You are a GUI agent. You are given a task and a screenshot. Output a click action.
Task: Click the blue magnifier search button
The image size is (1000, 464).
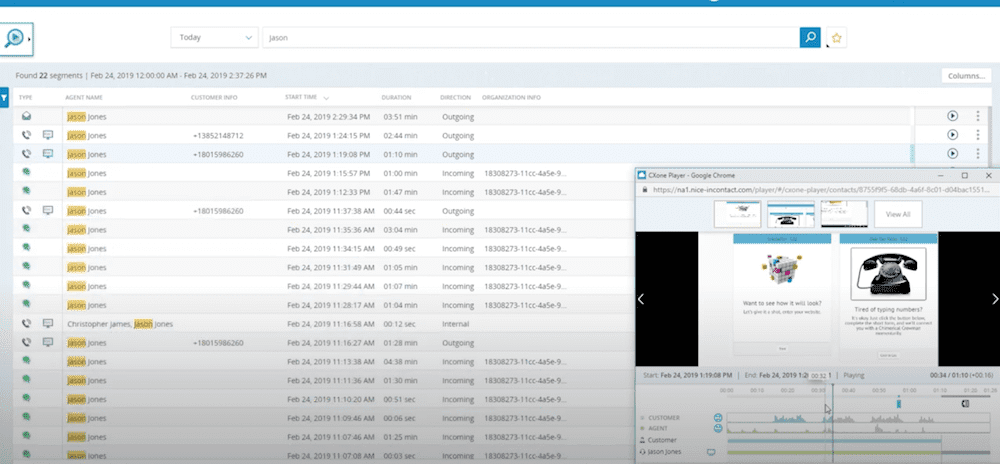coord(810,38)
